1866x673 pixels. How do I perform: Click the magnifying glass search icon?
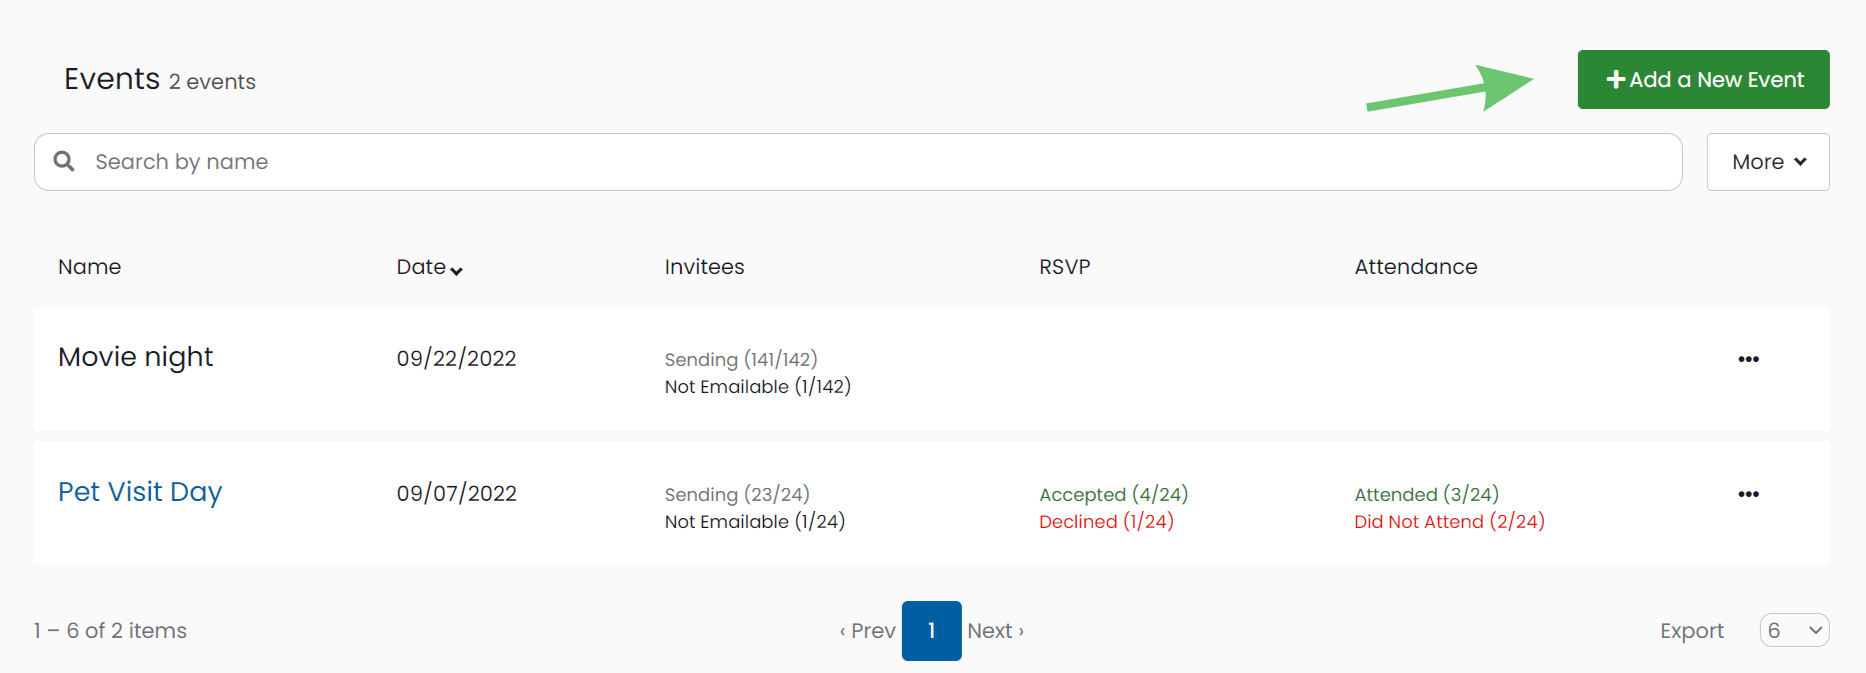(64, 161)
